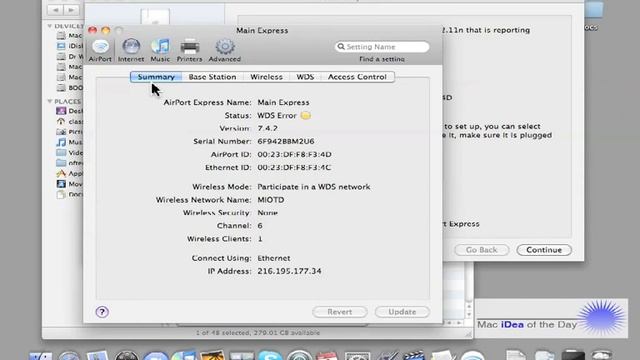Click the yellow WDS Error status indicator
The image size is (640, 360).
[305, 116]
